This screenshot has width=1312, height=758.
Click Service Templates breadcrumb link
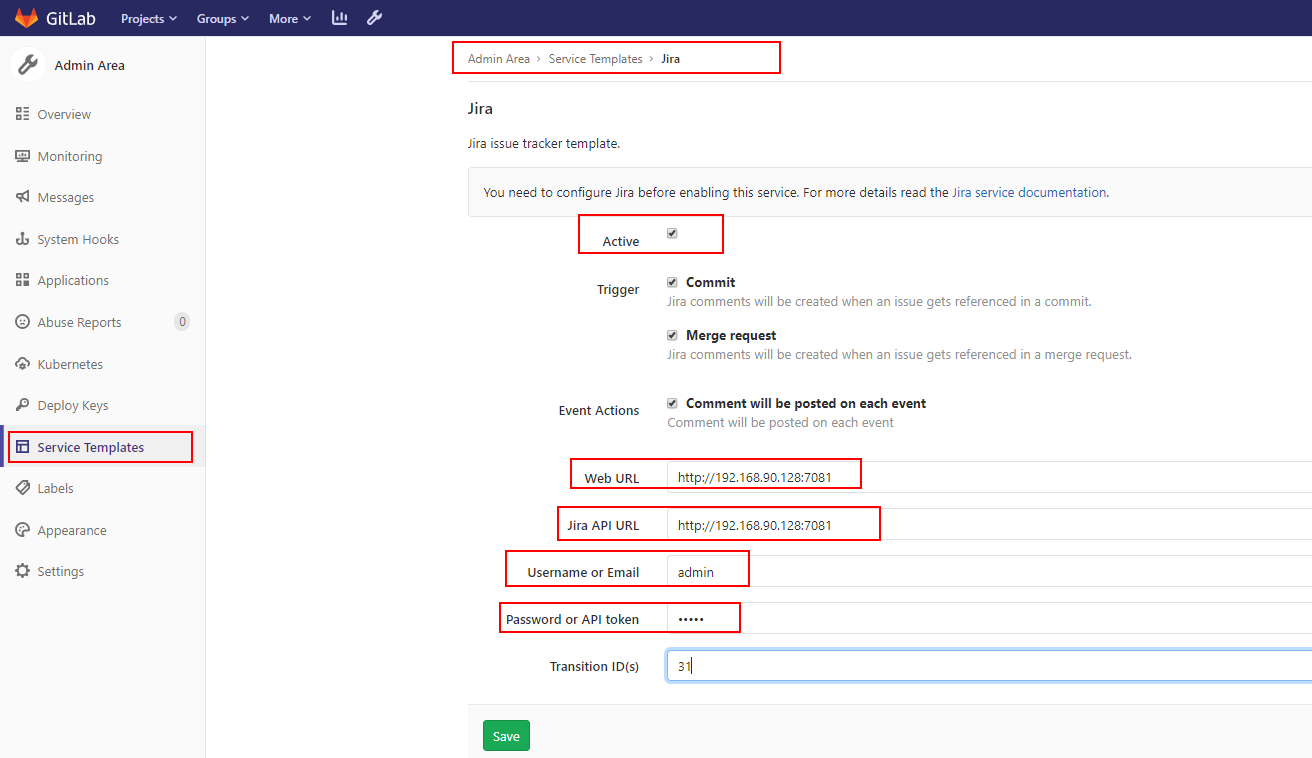[596, 59]
